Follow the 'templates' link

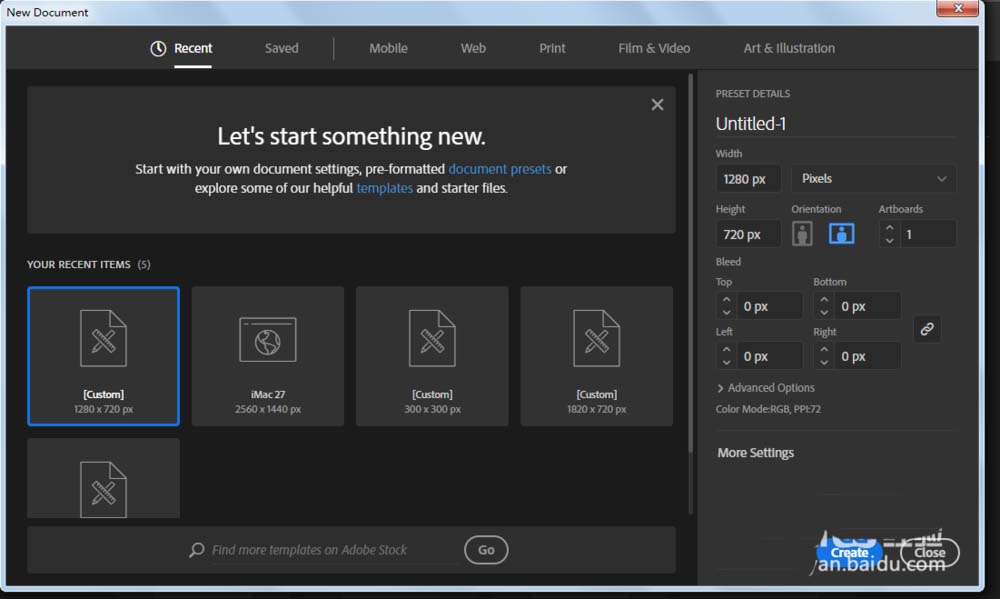pyautogui.click(x=385, y=188)
